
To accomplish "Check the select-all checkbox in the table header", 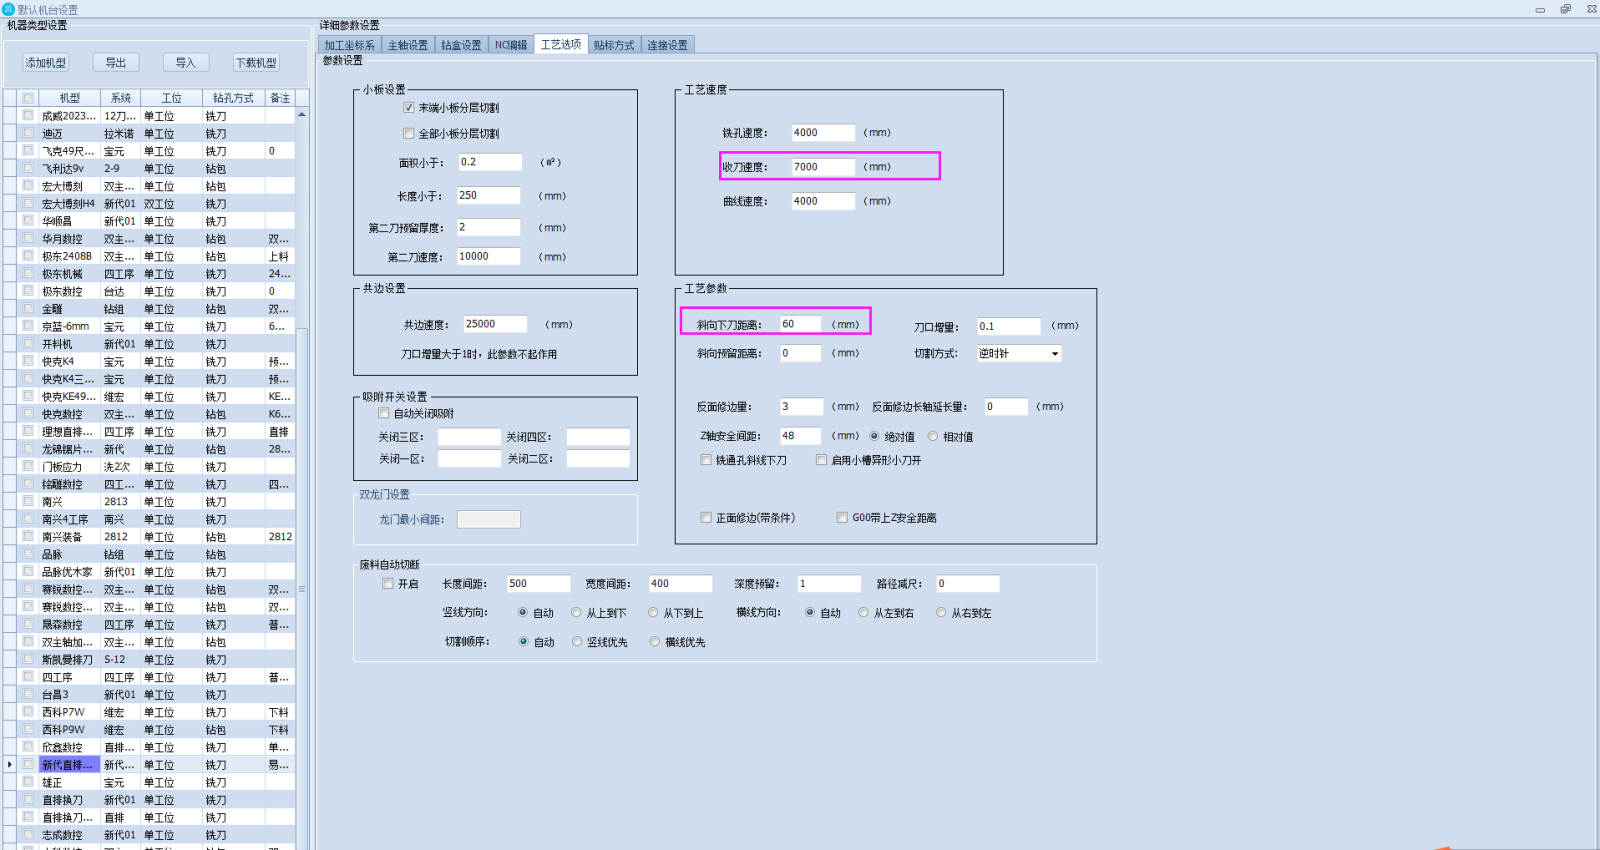I will pyautogui.click(x=29, y=98).
